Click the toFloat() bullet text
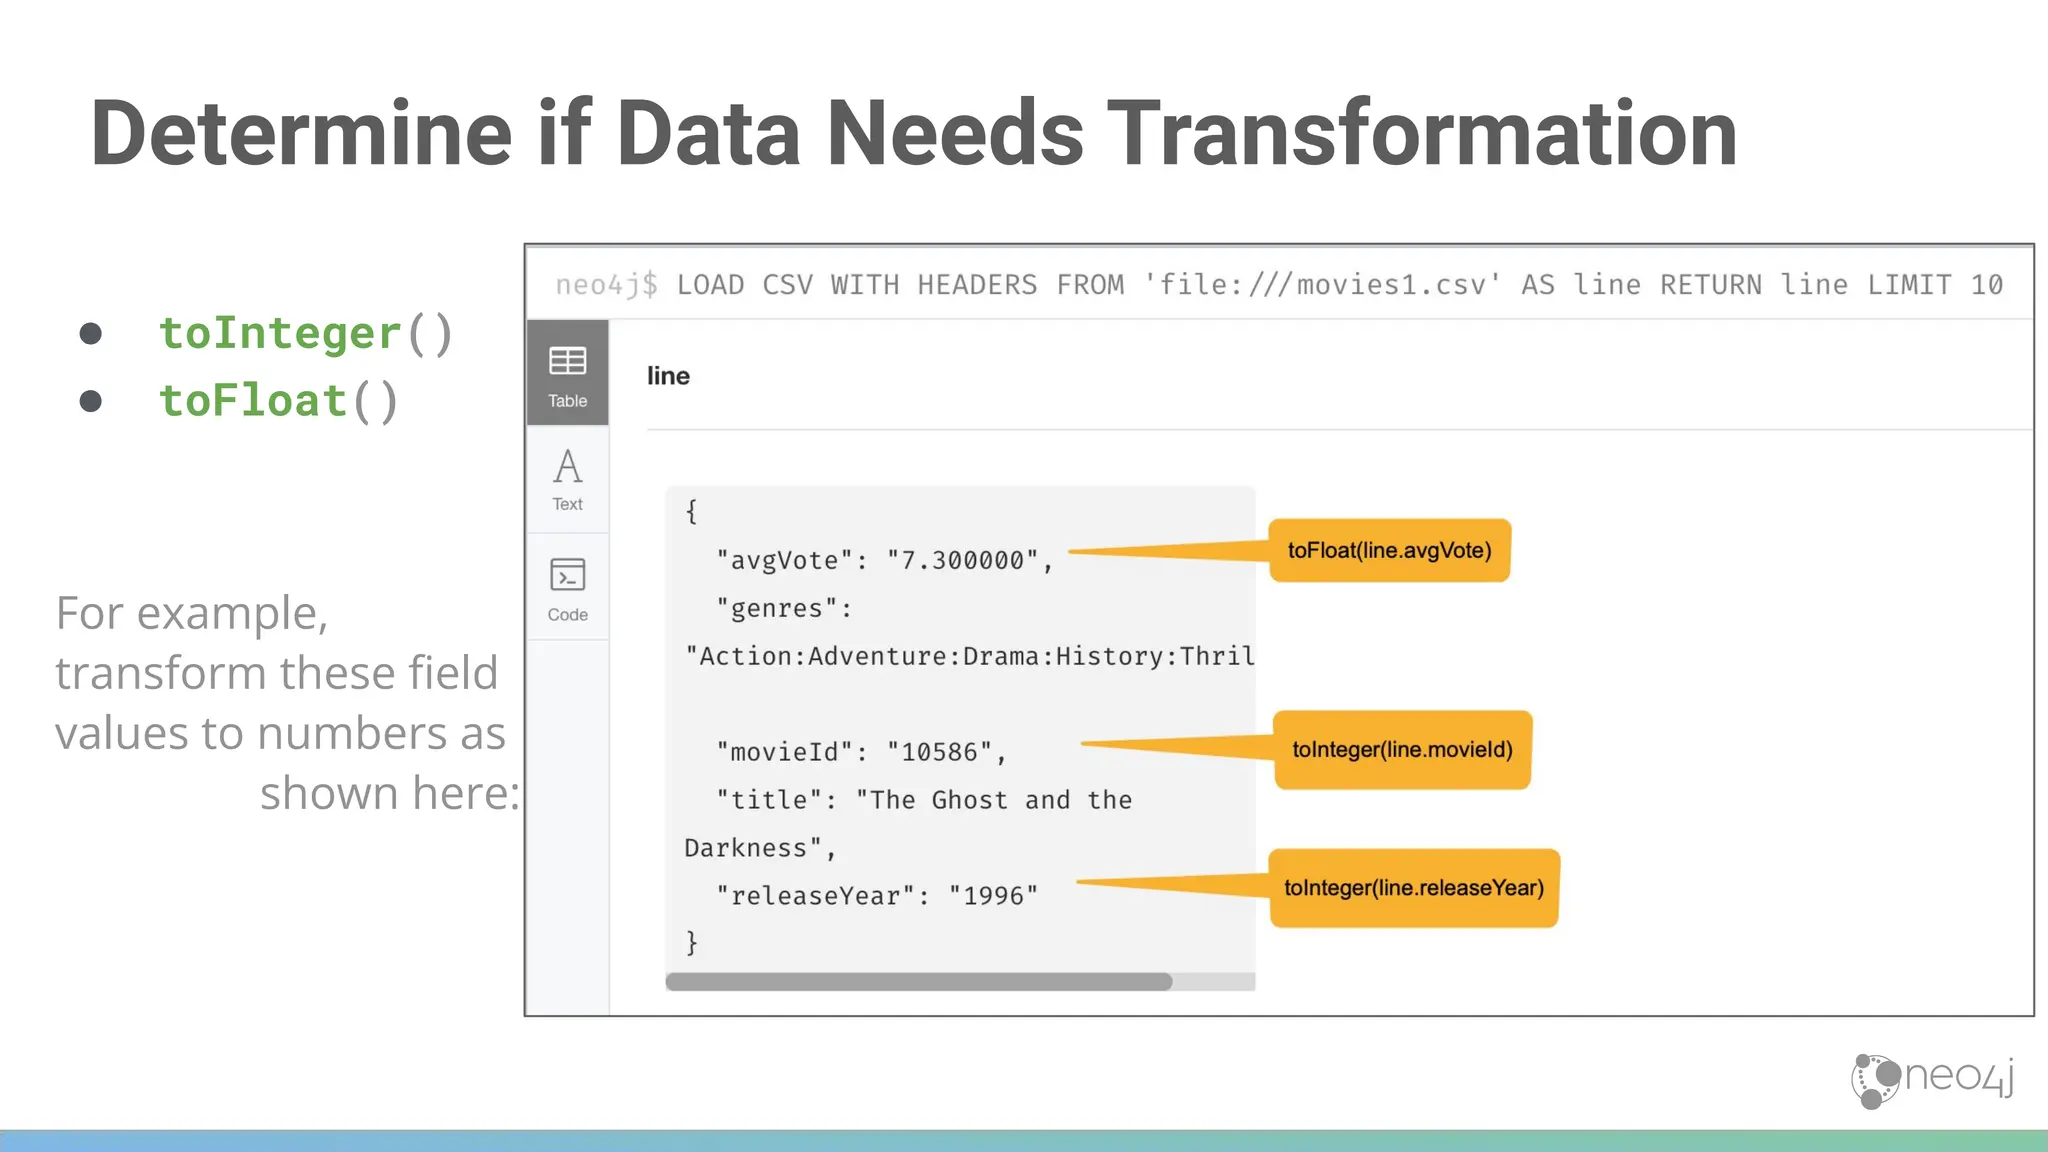The height and width of the screenshot is (1152, 2048). [279, 401]
